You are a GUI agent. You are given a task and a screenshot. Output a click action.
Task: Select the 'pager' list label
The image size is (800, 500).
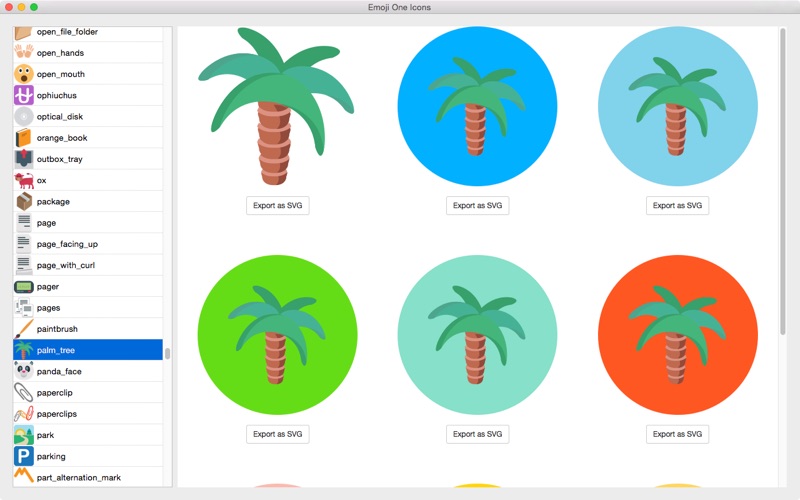click(x=48, y=287)
